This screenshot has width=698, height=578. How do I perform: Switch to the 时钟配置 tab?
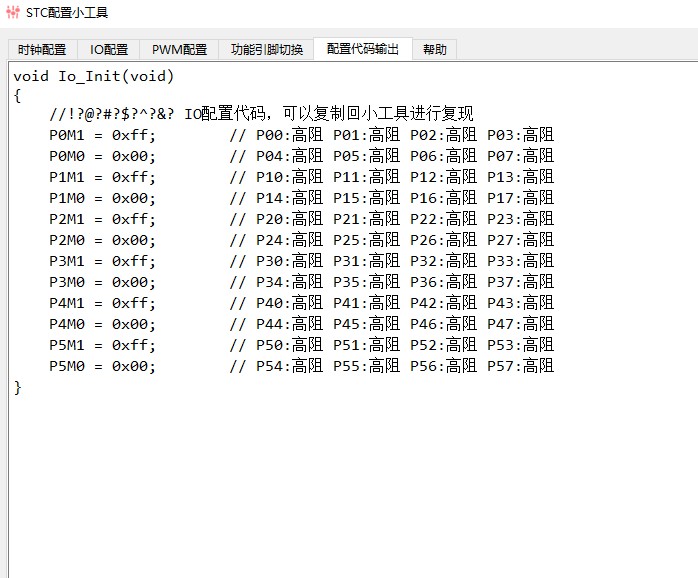point(43,49)
